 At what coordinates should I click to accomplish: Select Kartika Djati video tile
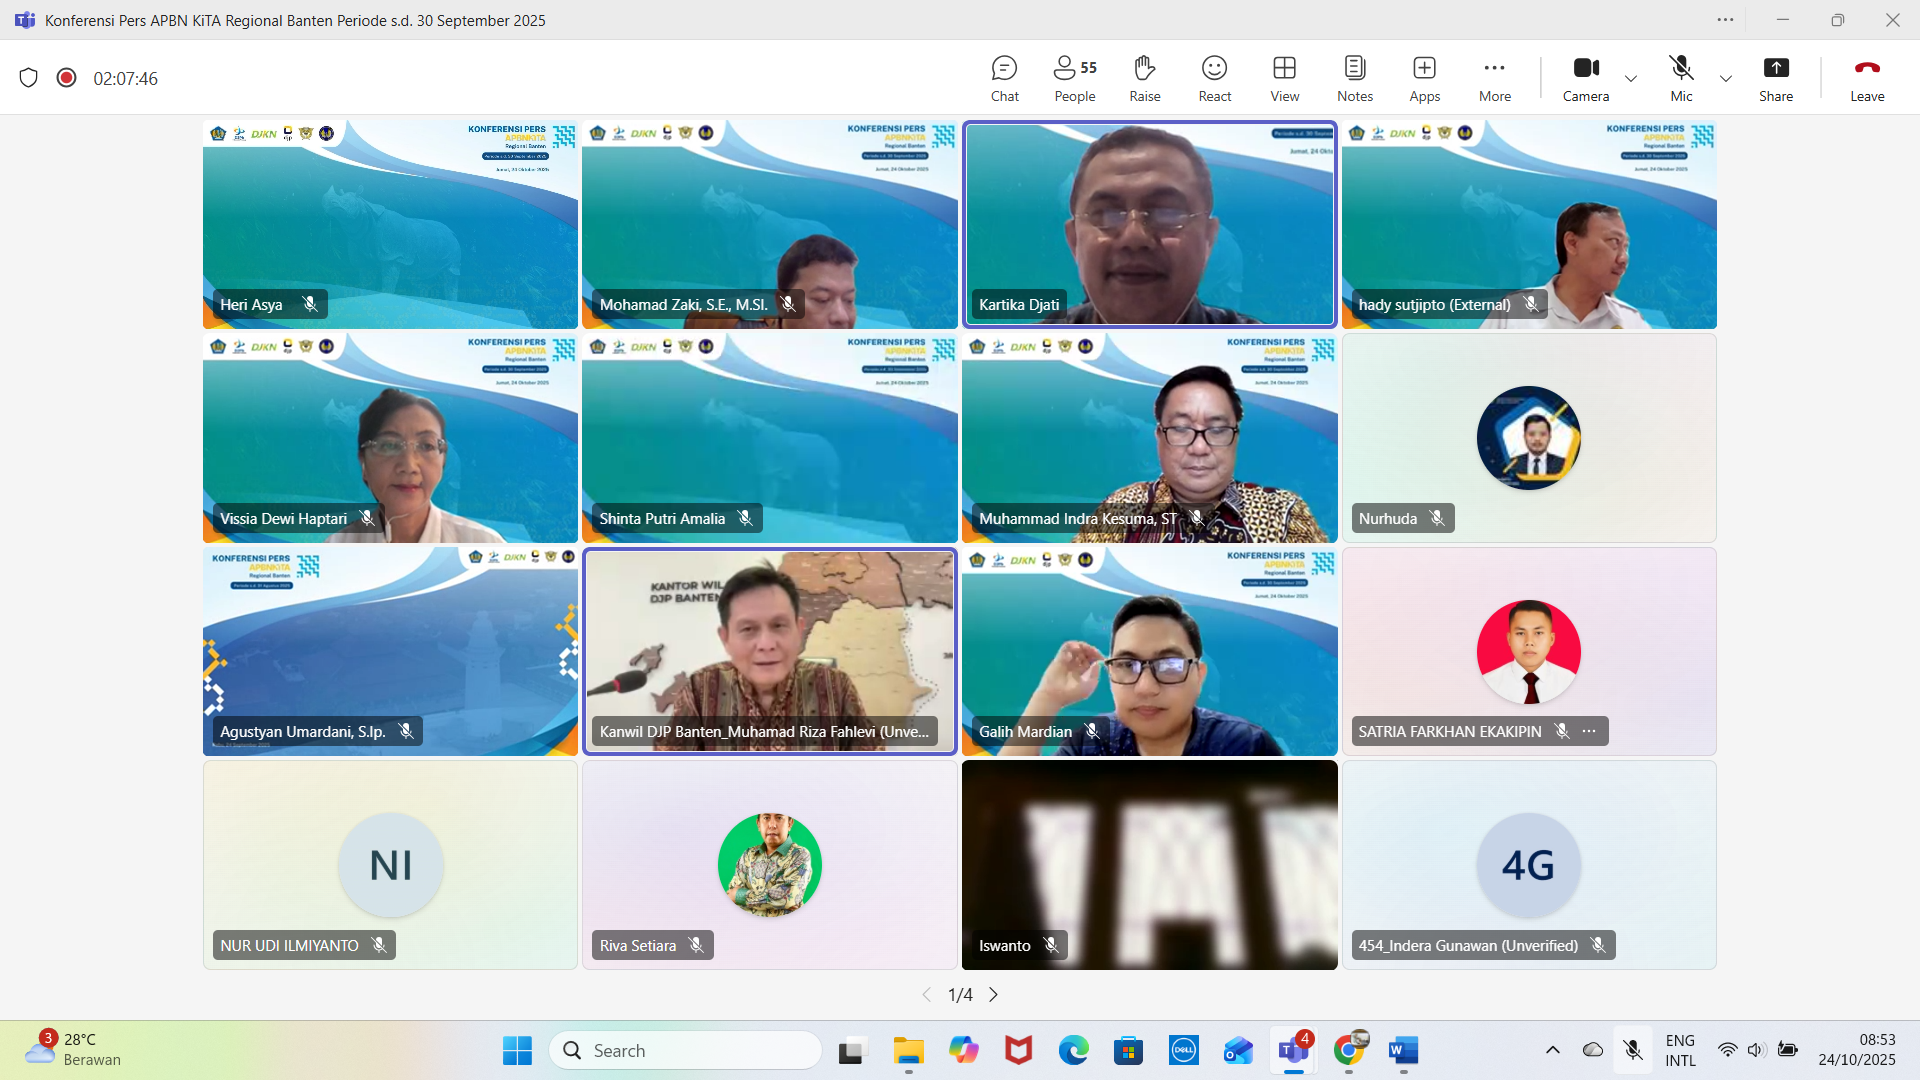pyautogui.click(x=1149, y=225)
